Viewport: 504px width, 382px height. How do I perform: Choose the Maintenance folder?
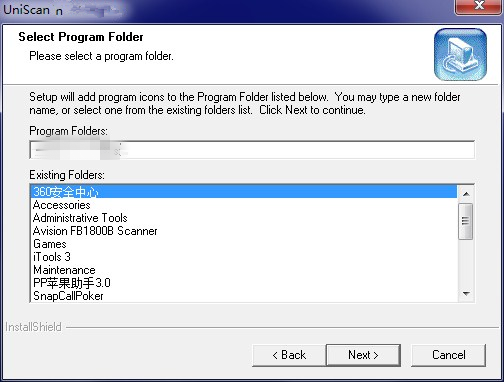tap(244, 270)
